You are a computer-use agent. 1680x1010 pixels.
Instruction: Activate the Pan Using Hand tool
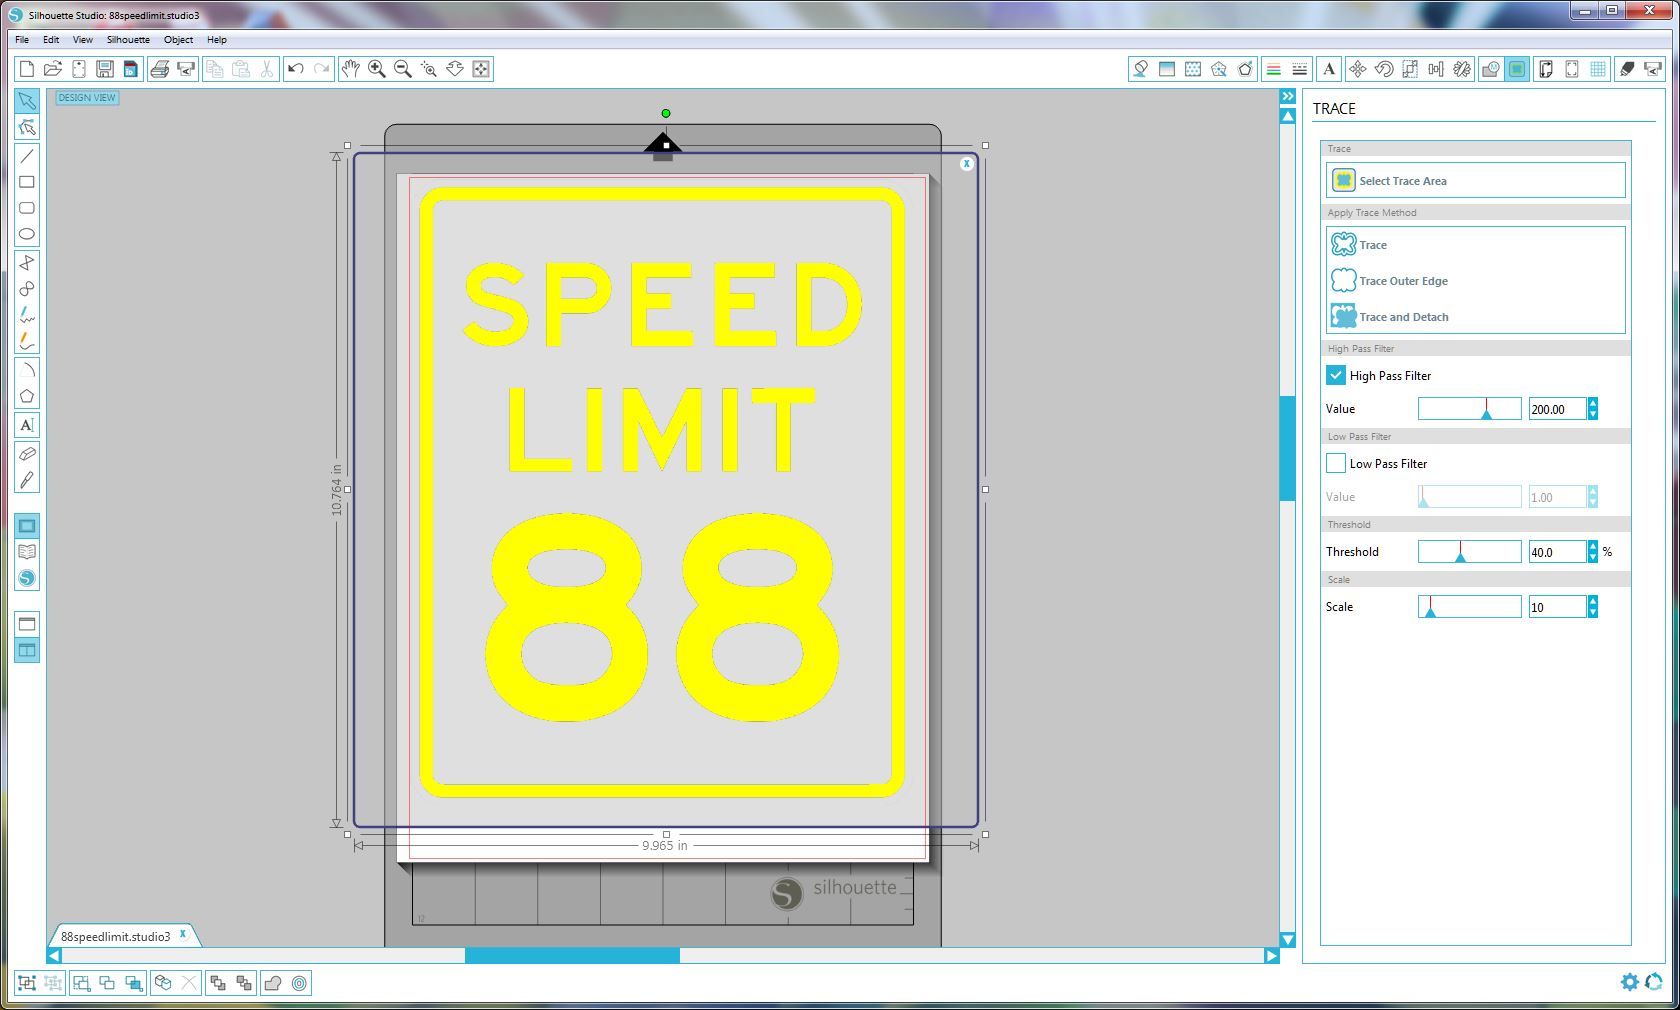tap(351, 69)
